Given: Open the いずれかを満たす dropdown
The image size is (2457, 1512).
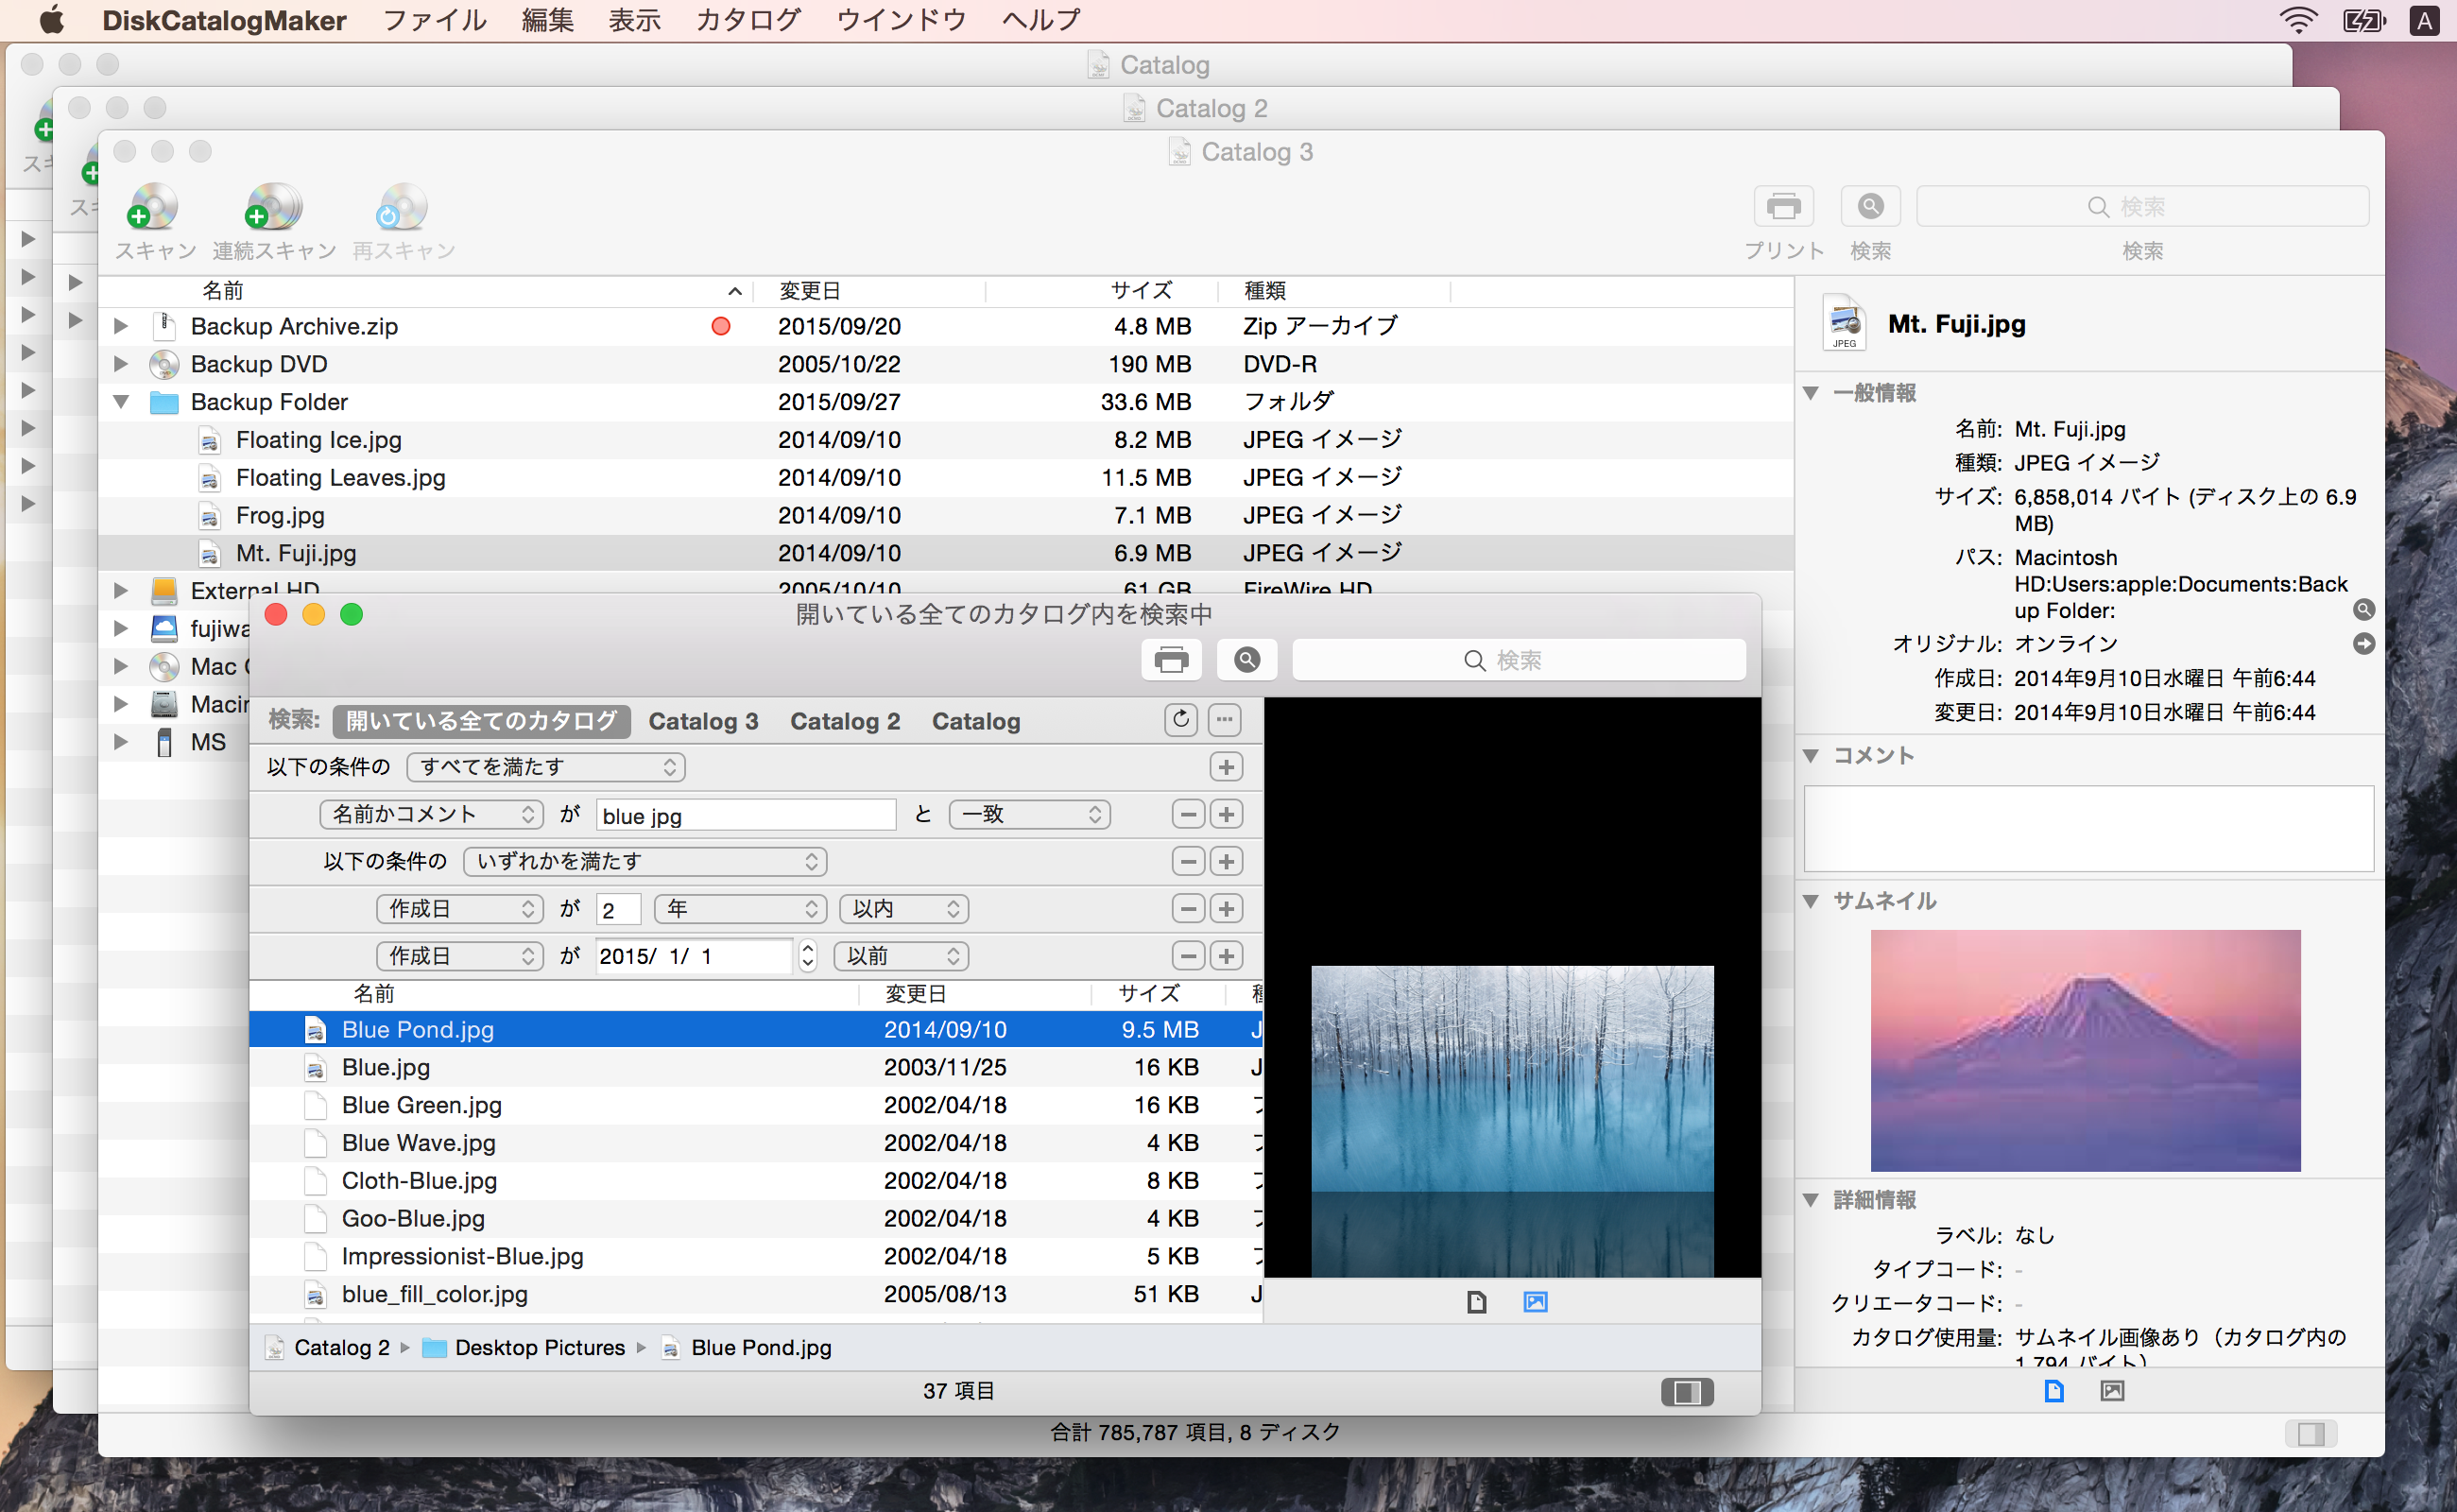Looking at the screenshot, I should tap(645, 861).
